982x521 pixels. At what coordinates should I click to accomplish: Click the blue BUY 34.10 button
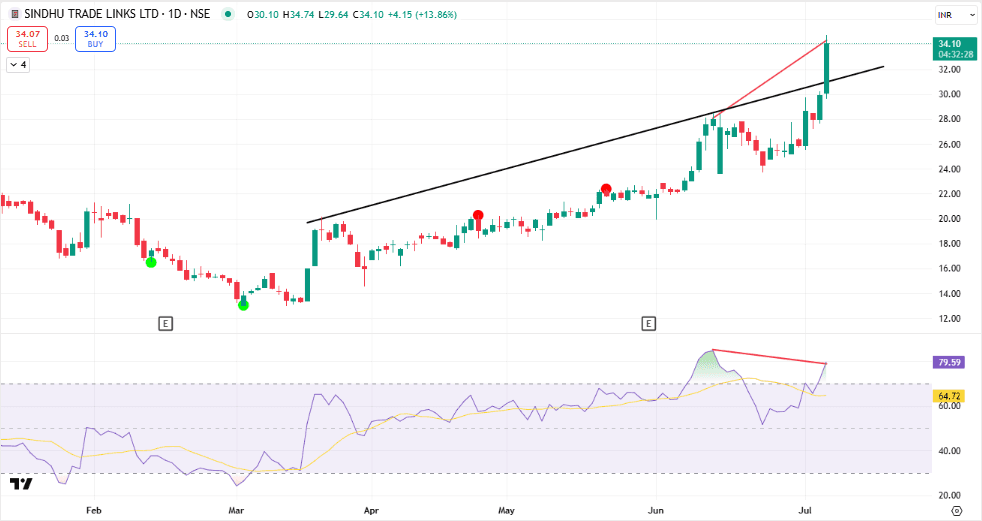[95, 39]
